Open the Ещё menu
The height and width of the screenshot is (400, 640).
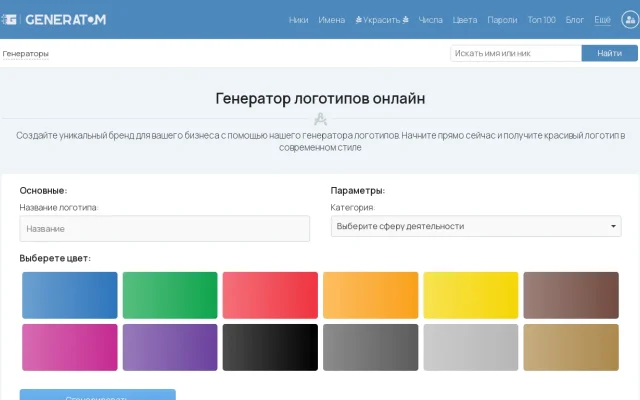pos(602,20)
